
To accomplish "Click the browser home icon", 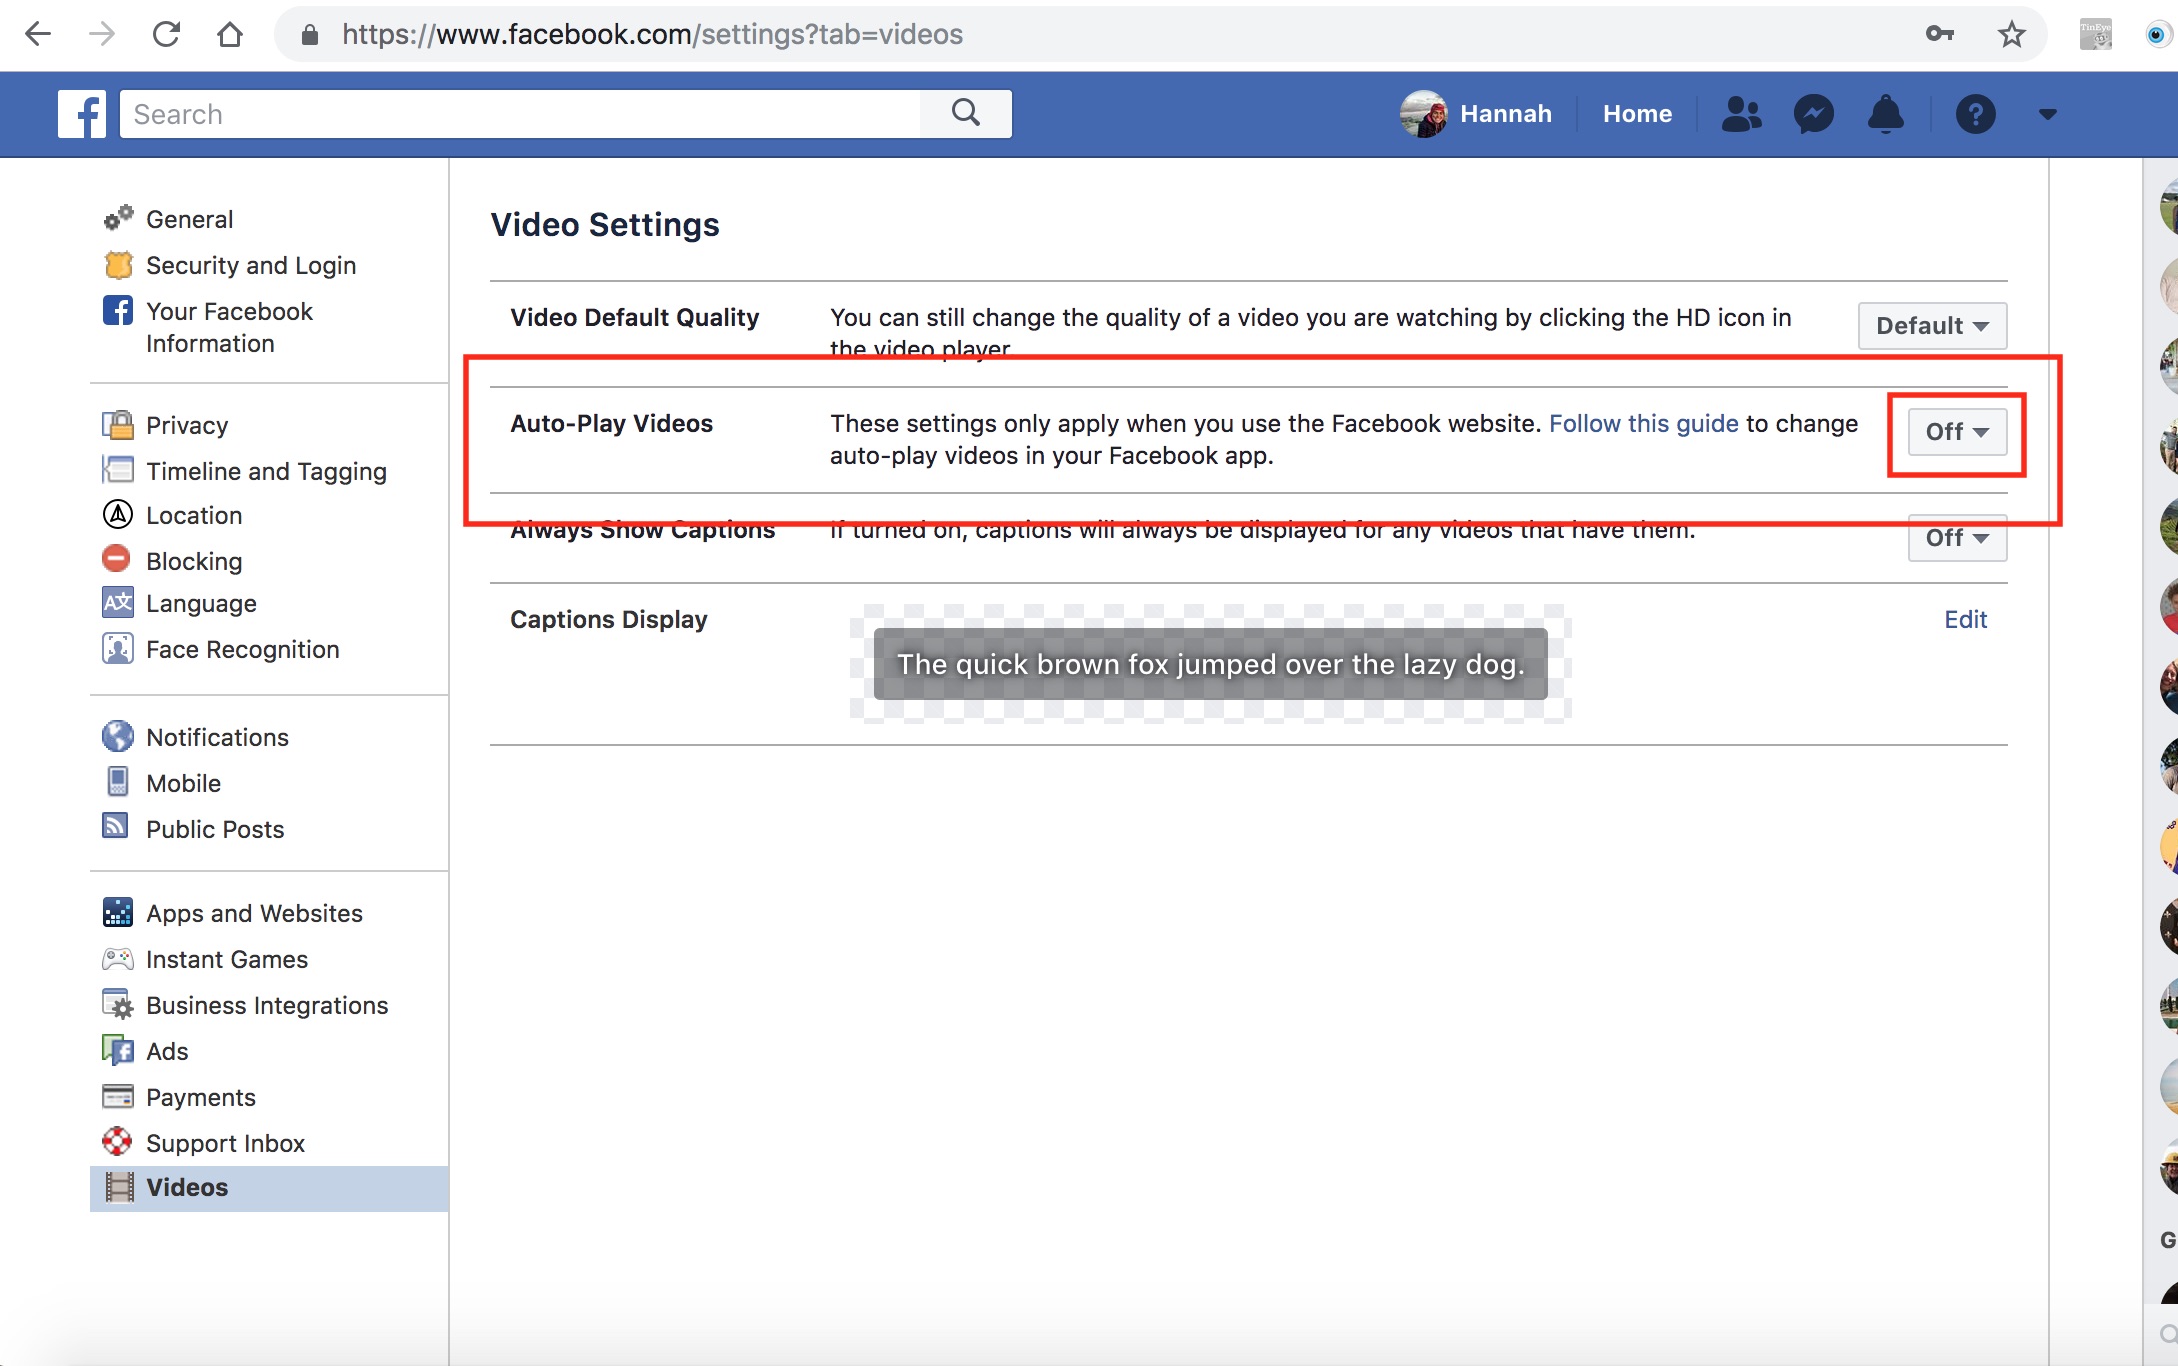I will pos(230,34).
